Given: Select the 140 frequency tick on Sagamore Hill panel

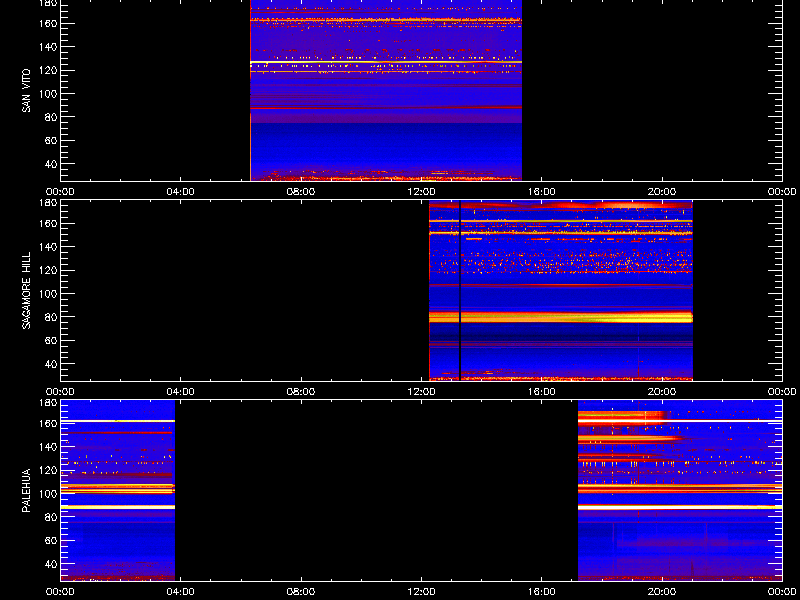Looking at the screenshot, I should [x=48, y=247].
